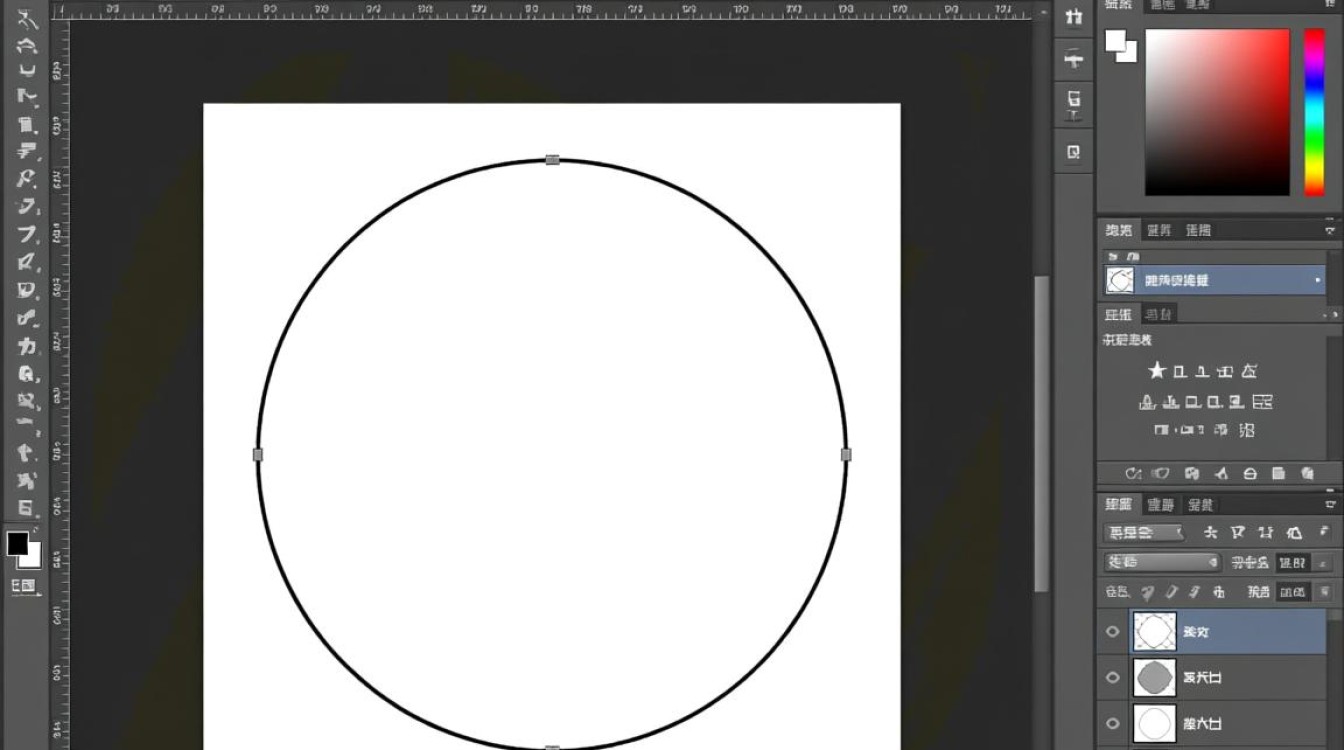
Task: Switch to third tab in Layers panel group
Action: (x=1200, y=505)
